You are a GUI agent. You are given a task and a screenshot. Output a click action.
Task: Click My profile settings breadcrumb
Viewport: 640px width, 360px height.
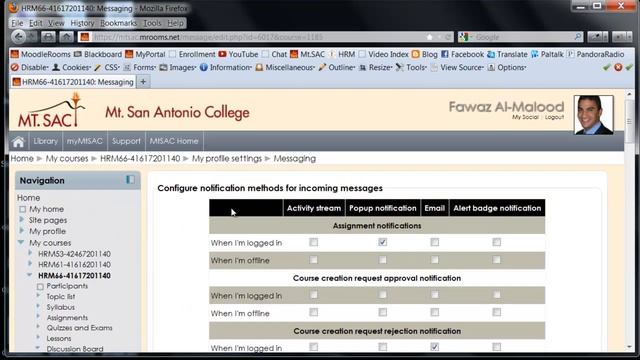(227, 159)
